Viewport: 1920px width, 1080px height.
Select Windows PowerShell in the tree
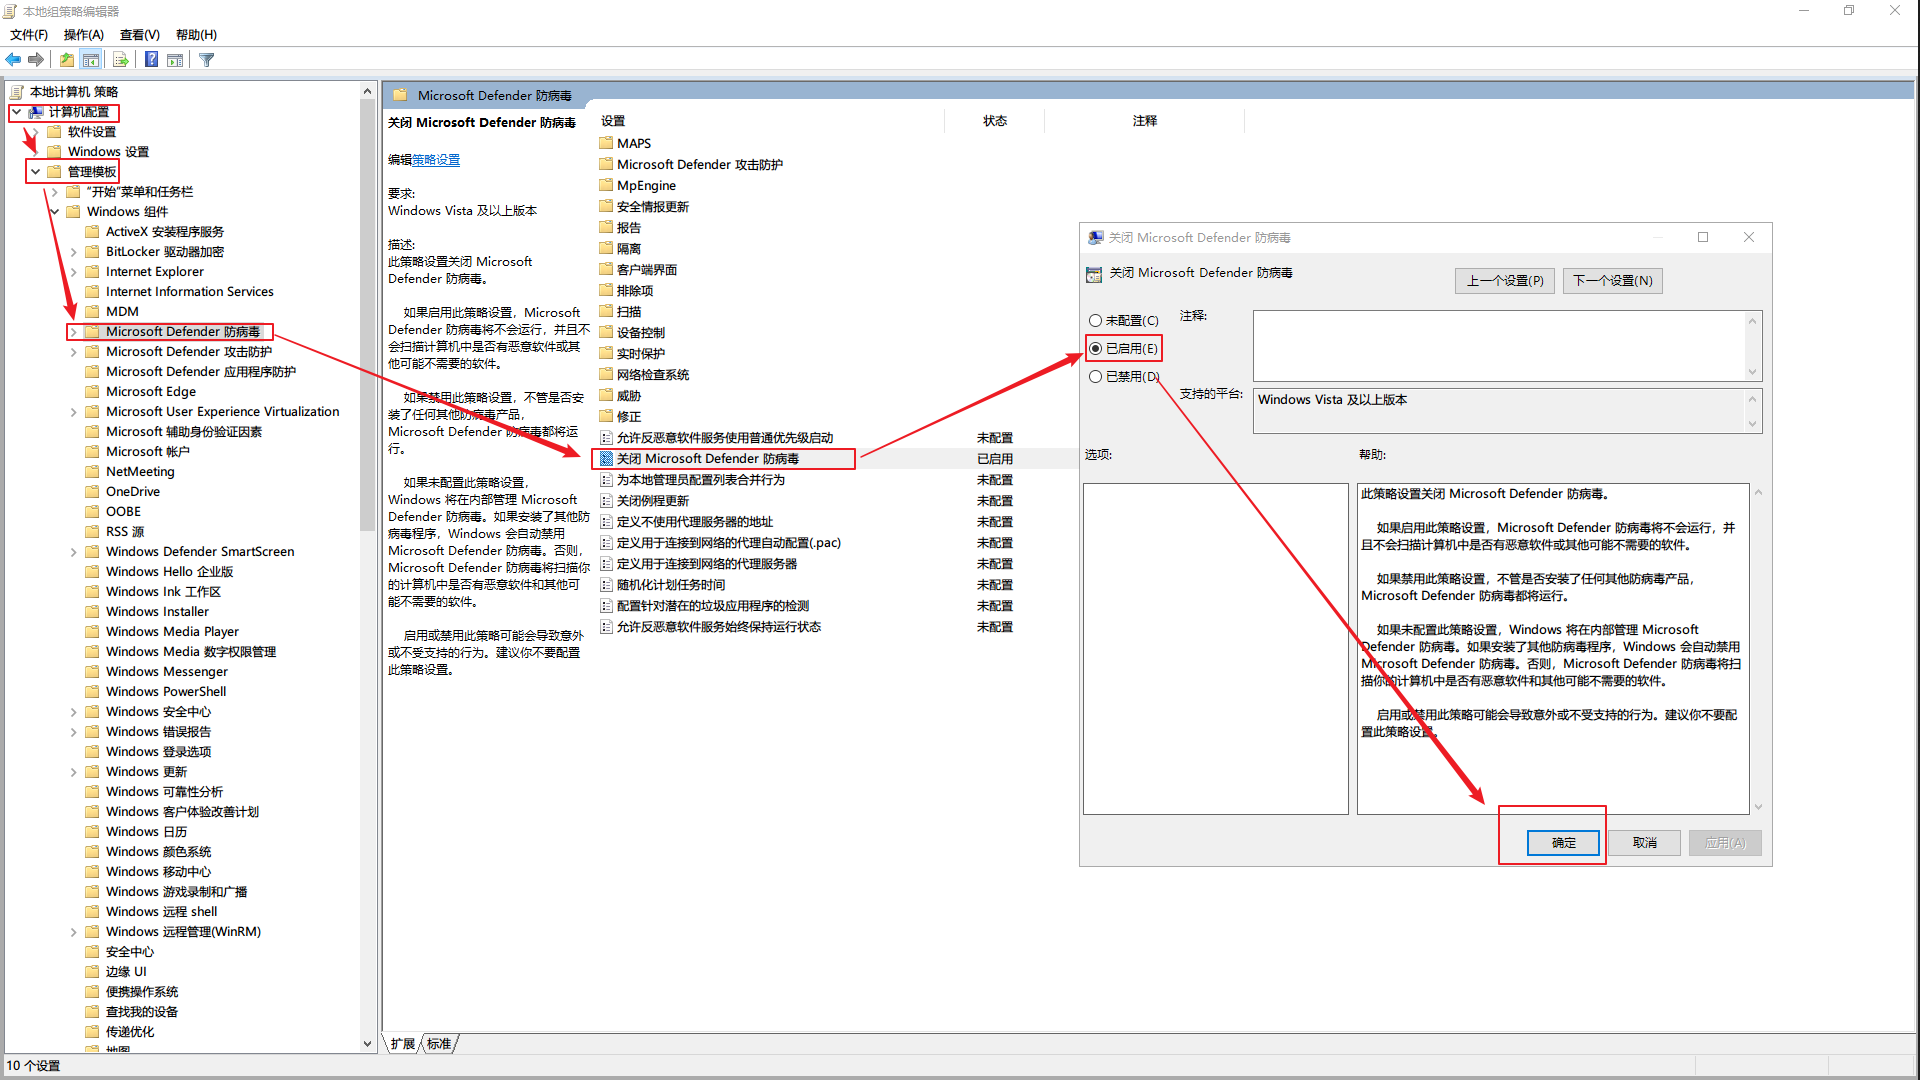point(166,692)
